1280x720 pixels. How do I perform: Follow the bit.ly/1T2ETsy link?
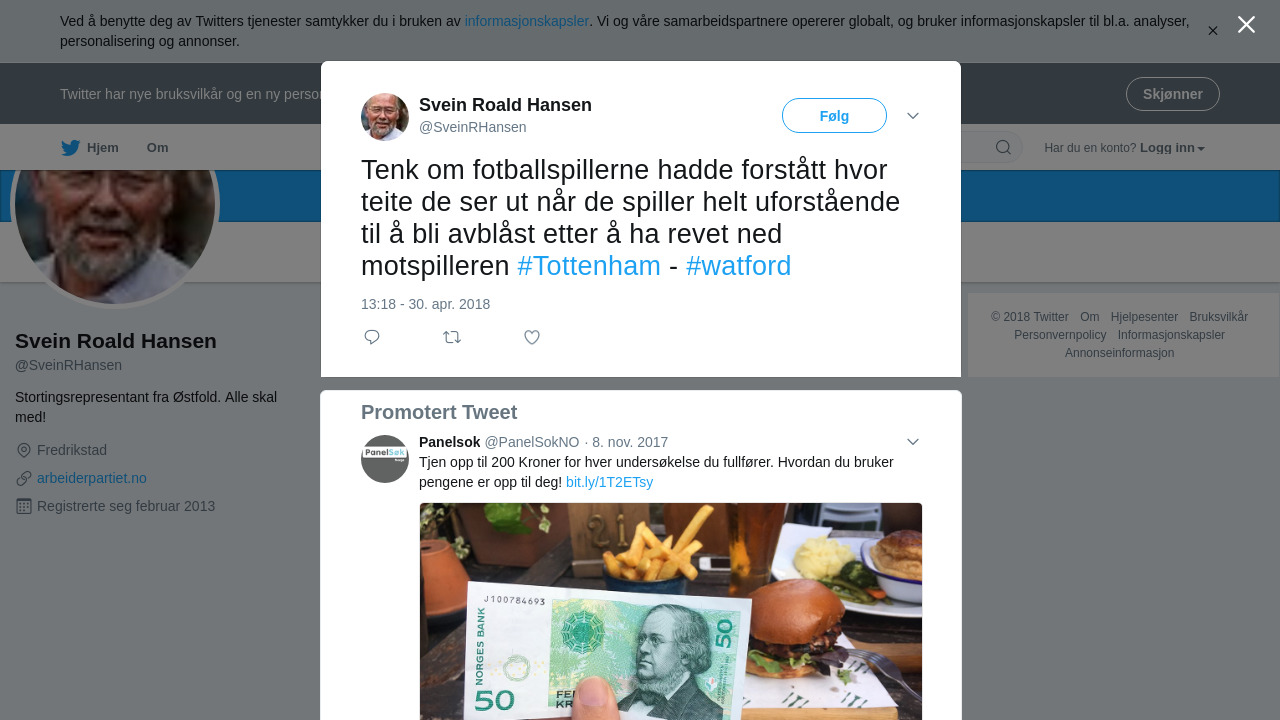pyautogui.click(x=609, y=482)
